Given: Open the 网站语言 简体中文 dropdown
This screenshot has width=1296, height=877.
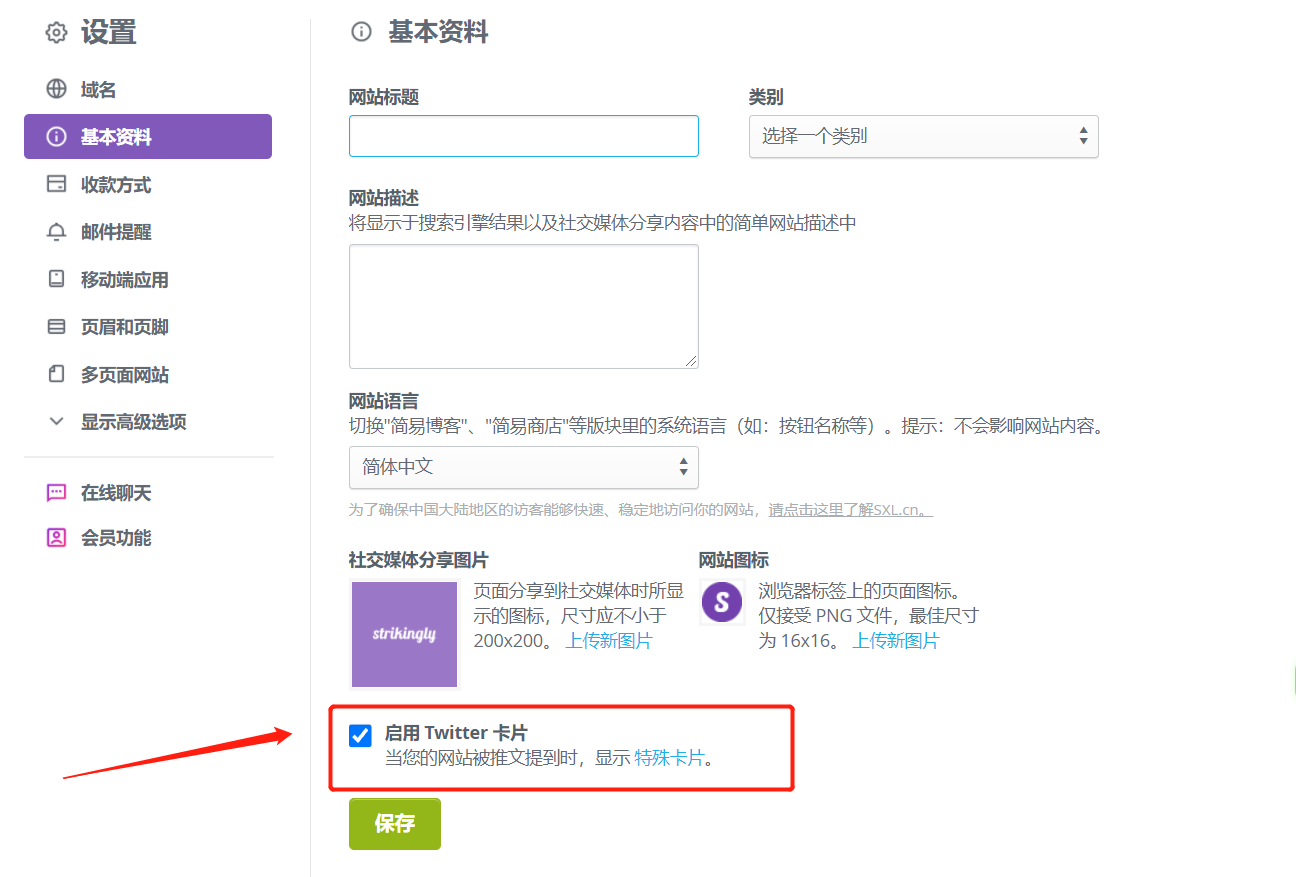Looking at the screenshot, I should coord(523,467).
